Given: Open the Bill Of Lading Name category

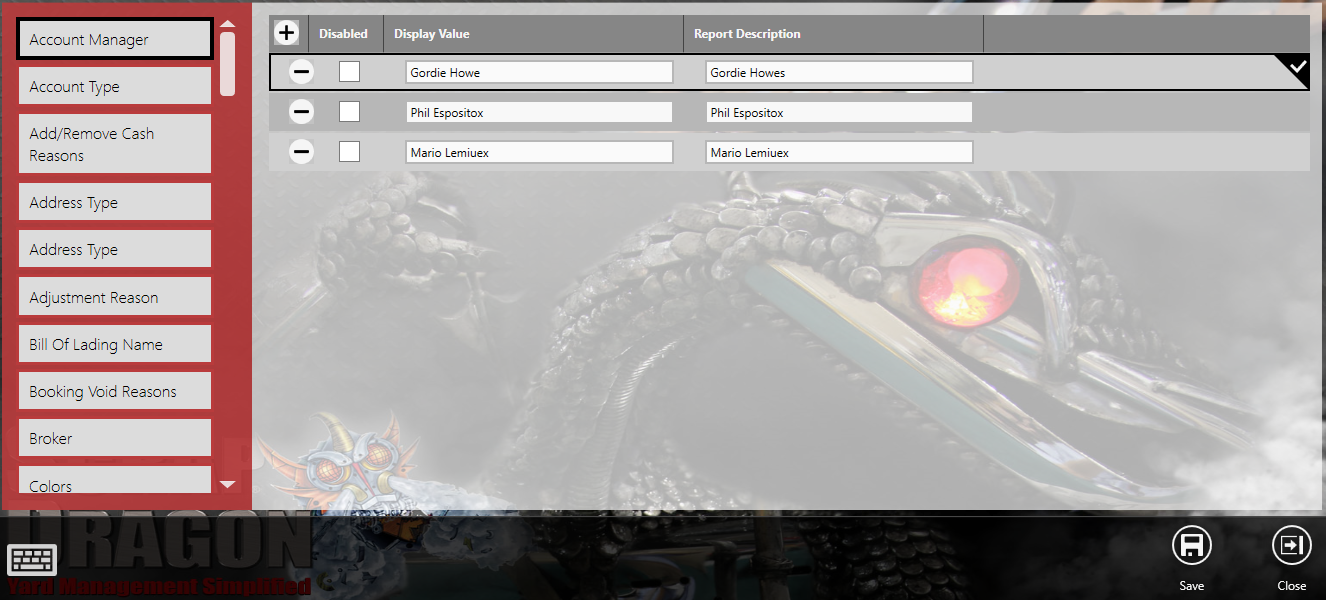Looking at the screenshot, I should (115, 344).
